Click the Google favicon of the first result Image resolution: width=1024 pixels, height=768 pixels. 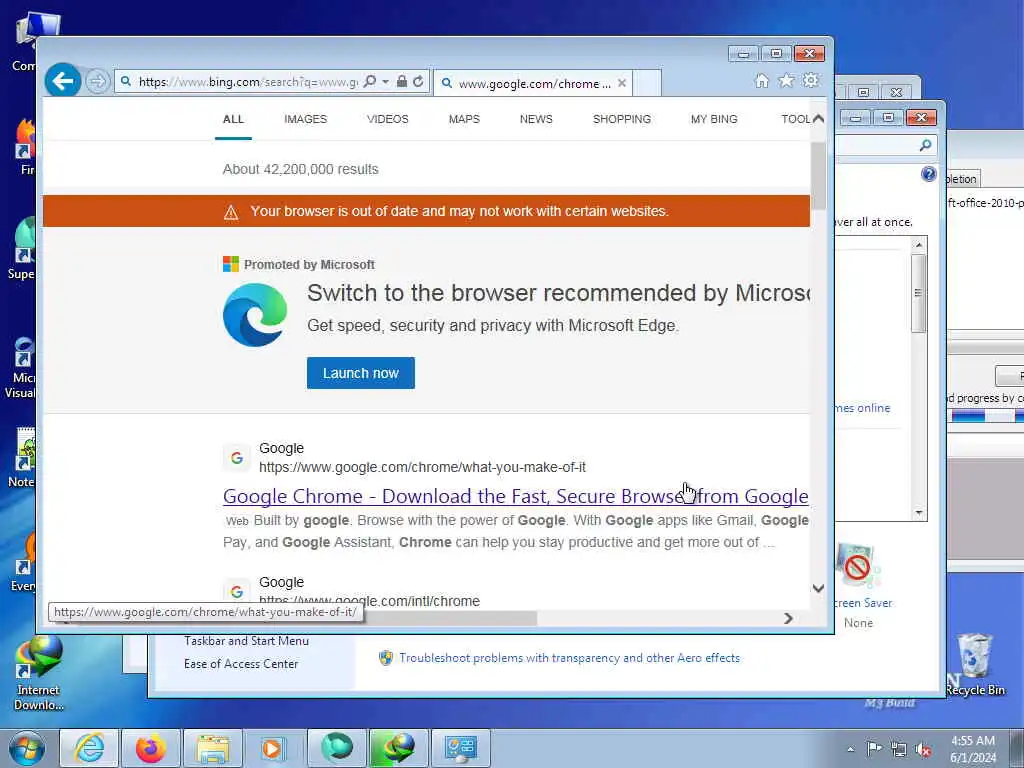(x=236, y=458)
